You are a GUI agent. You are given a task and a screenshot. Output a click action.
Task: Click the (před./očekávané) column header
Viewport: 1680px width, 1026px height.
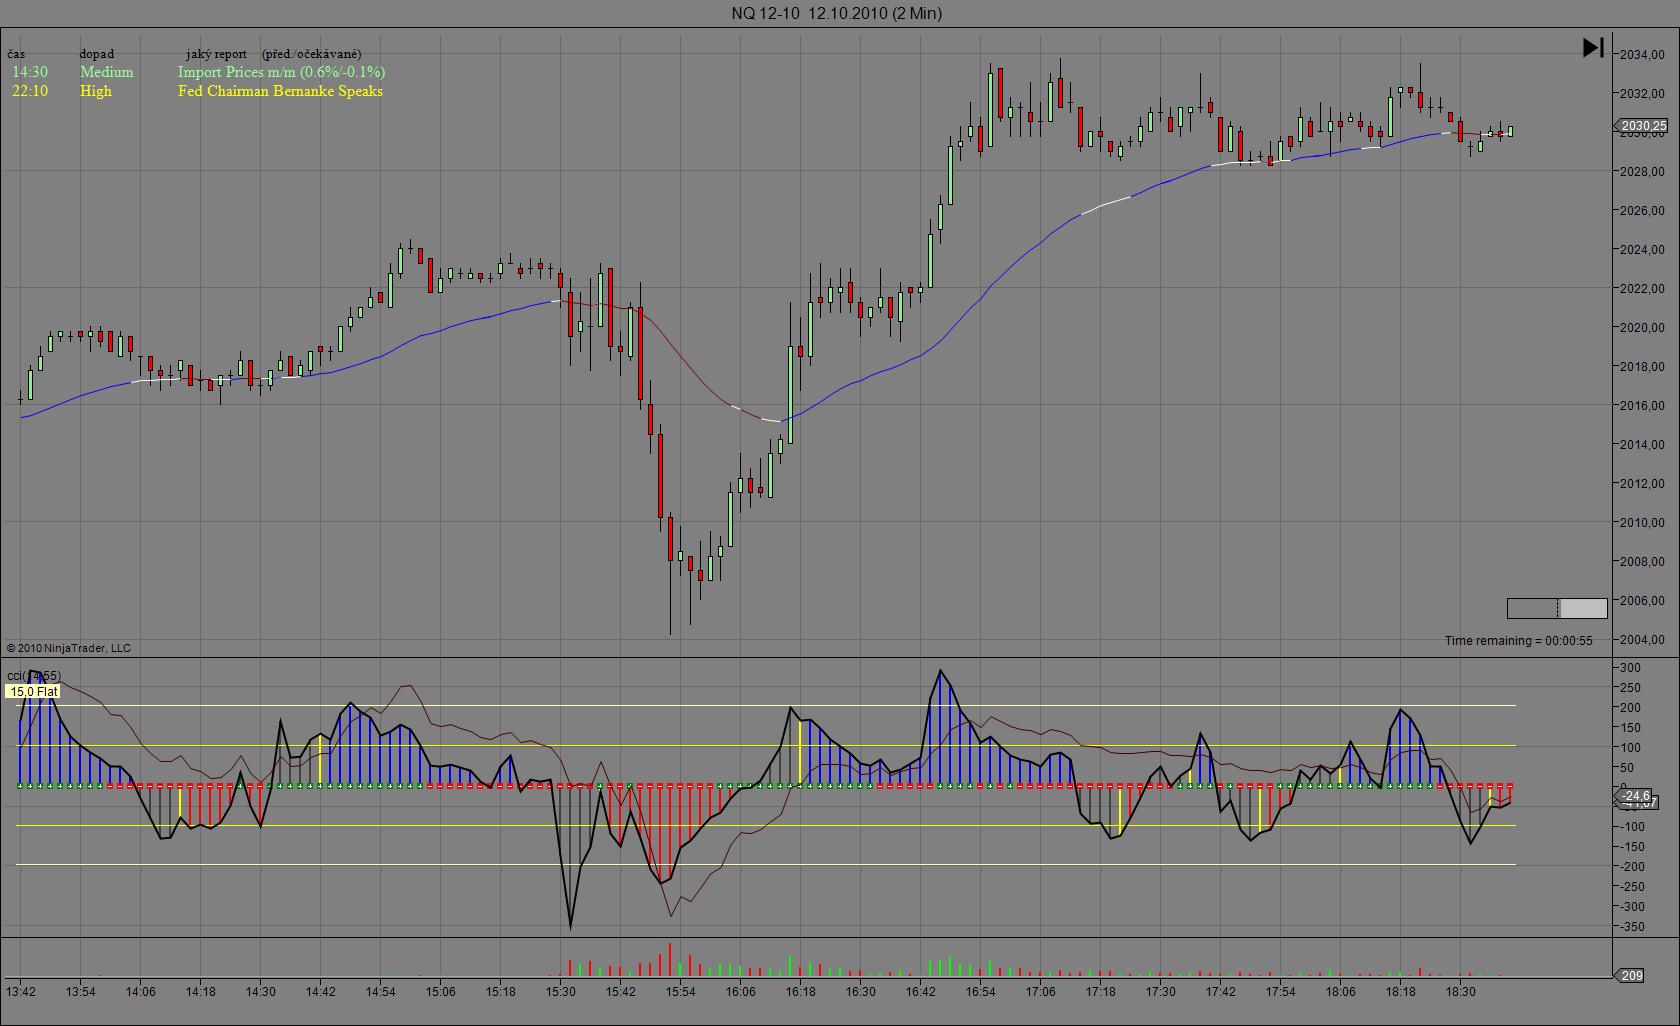[312, 54]
